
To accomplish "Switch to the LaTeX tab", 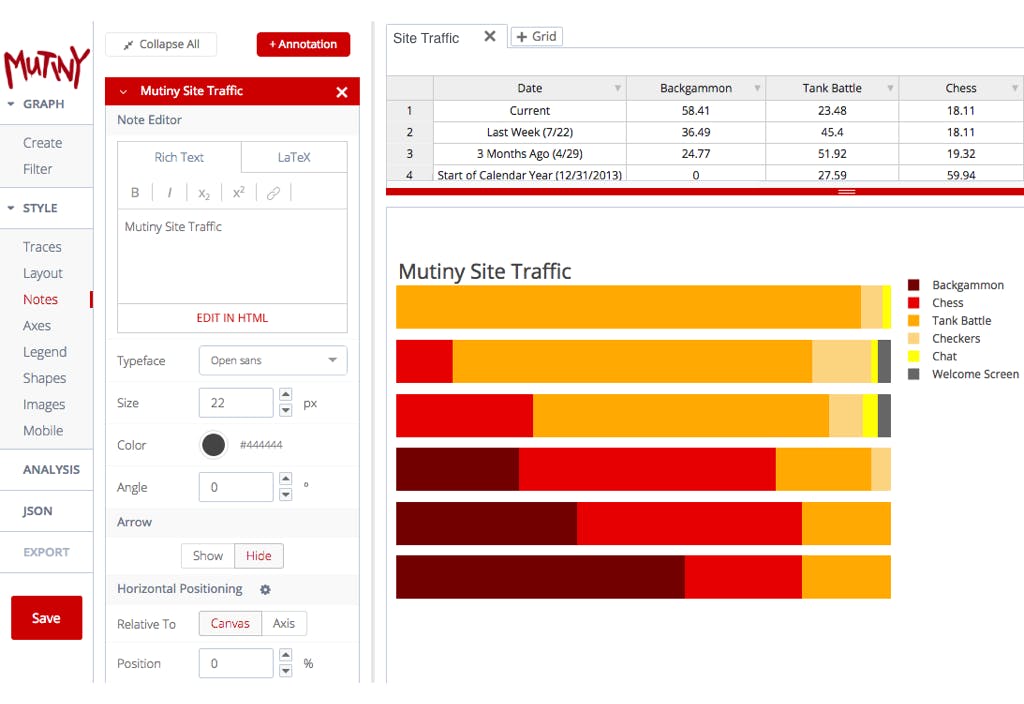I will click(x=294, y=157).
